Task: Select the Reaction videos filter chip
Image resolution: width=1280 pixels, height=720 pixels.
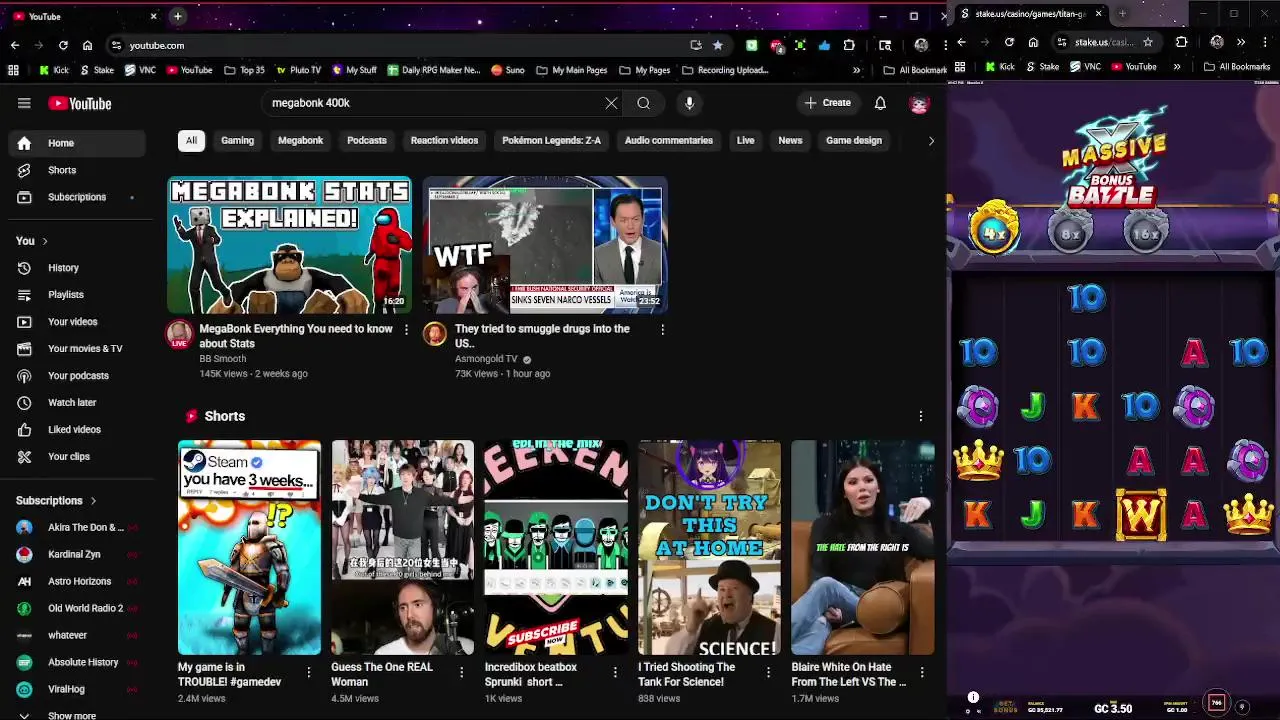Action: (444, 141)
